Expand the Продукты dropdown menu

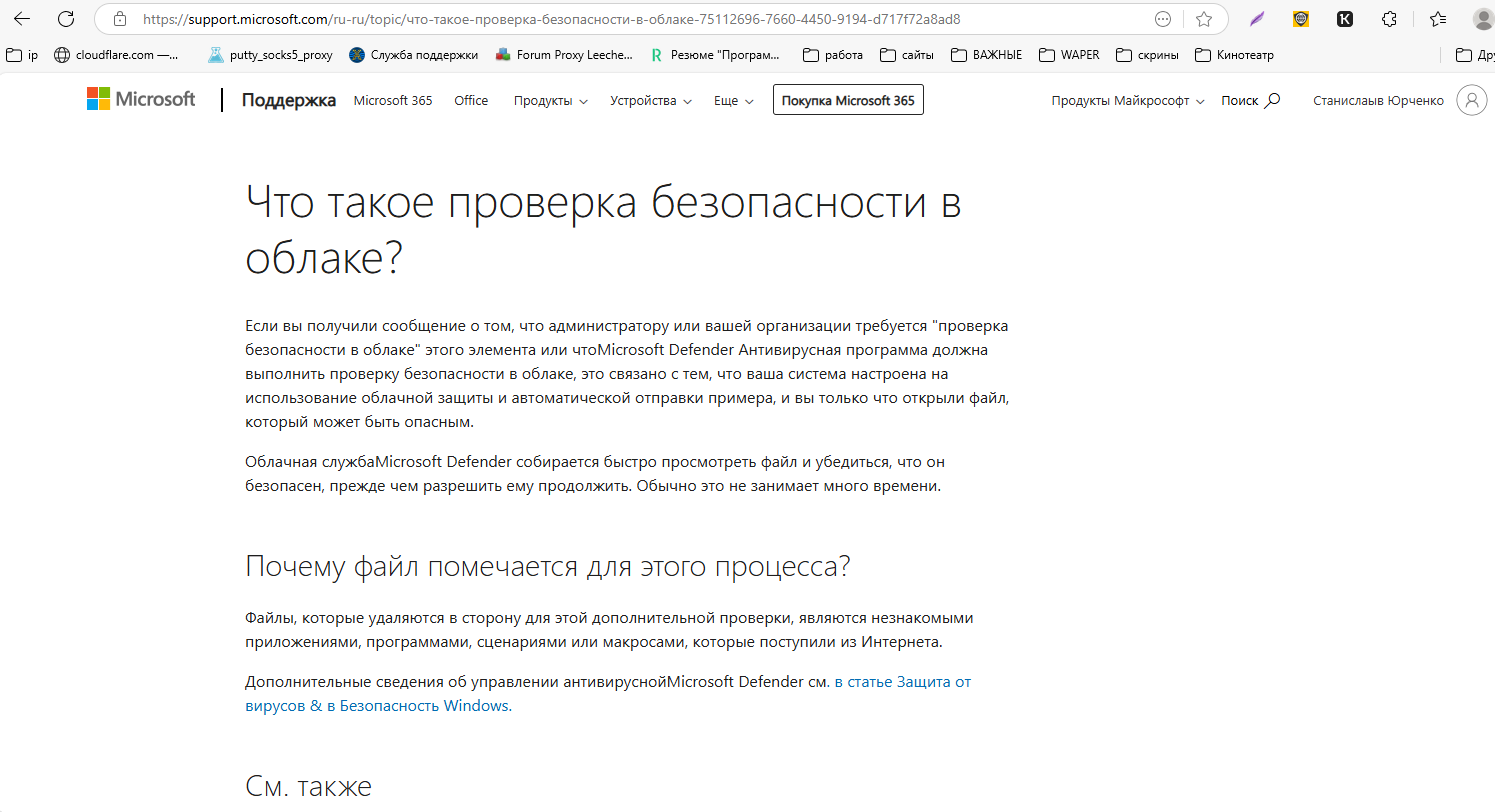(x=550, y=100)
